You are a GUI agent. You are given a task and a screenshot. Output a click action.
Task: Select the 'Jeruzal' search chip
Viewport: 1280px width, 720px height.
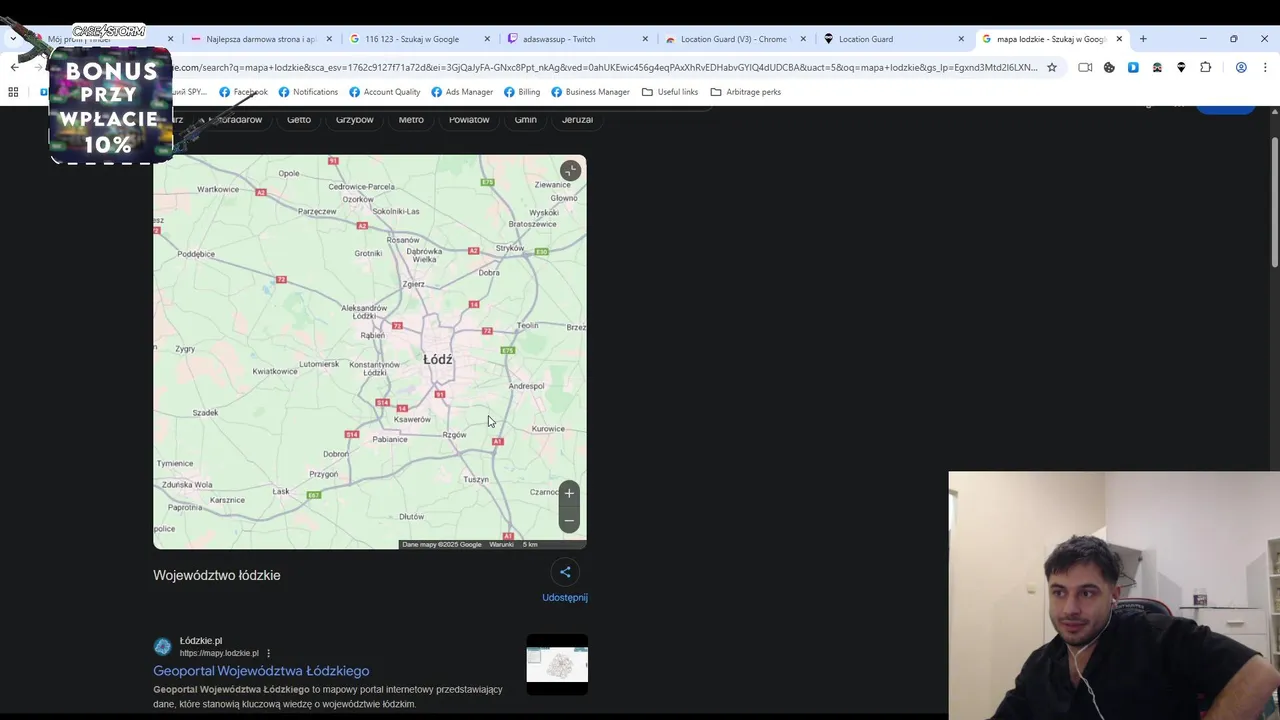pos(577,119)
